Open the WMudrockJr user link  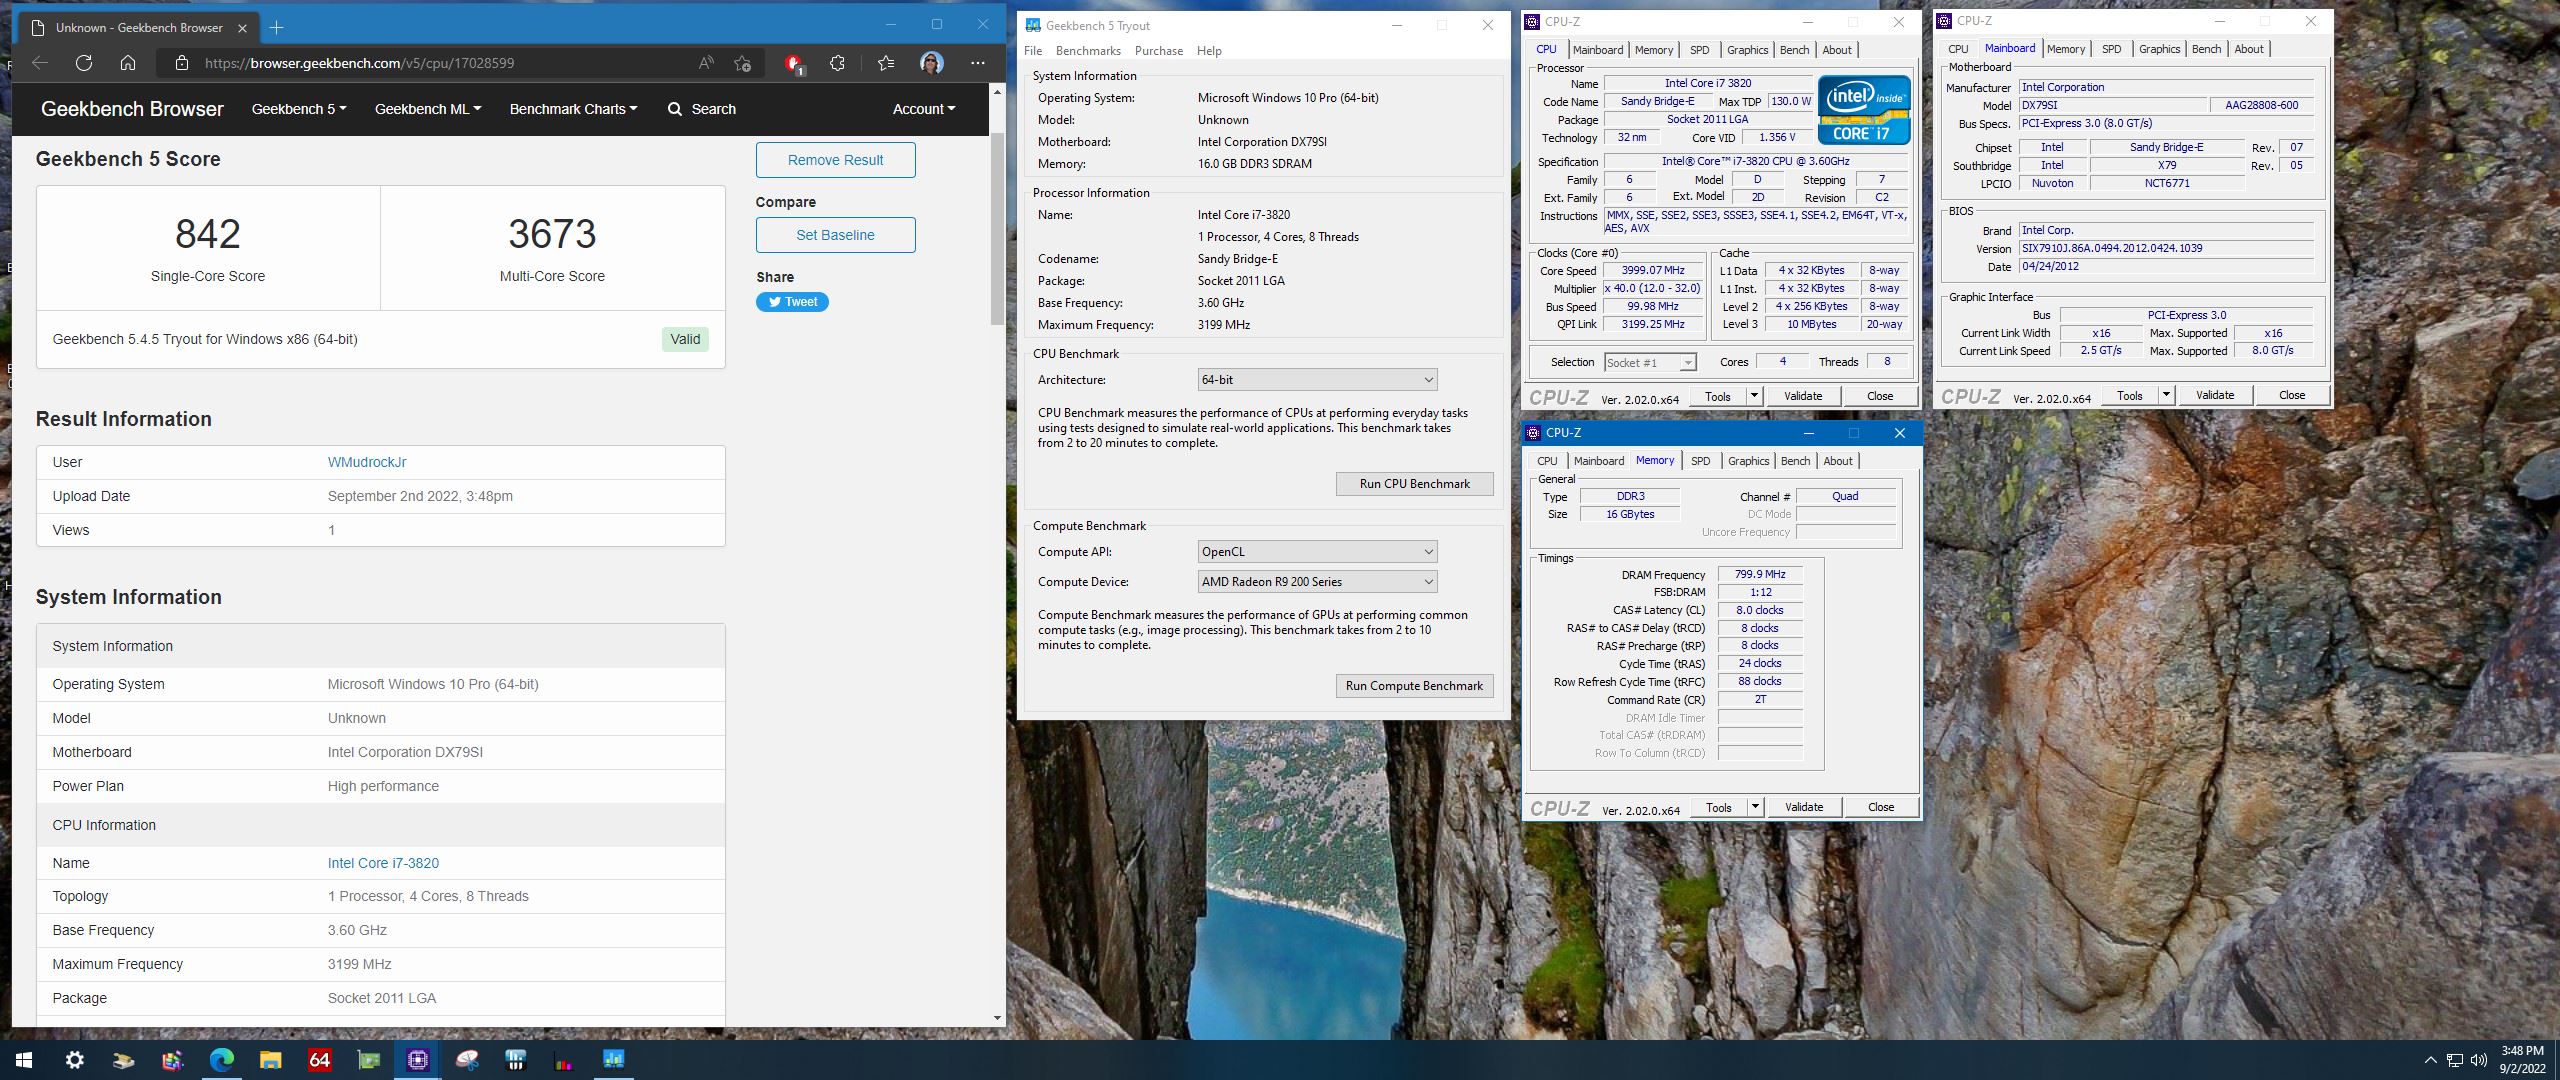coord(367,462)
